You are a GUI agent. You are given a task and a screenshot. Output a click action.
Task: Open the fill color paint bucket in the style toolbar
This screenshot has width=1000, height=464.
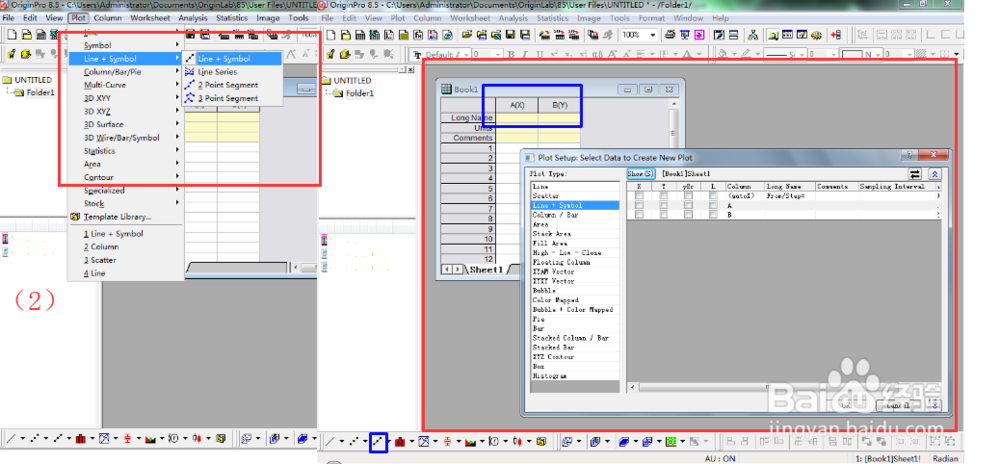(723, 54)
